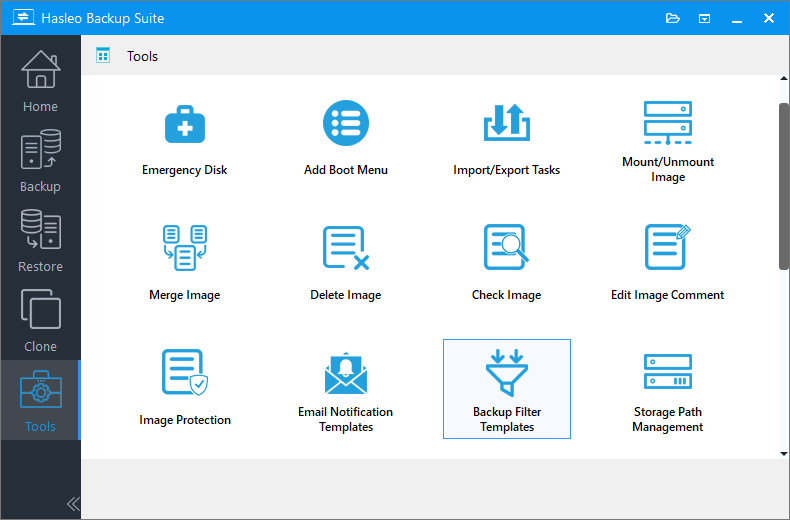This screenshot has width=790, height=520.
Task: Start the Check Image tool
Action: coord(506,264)
